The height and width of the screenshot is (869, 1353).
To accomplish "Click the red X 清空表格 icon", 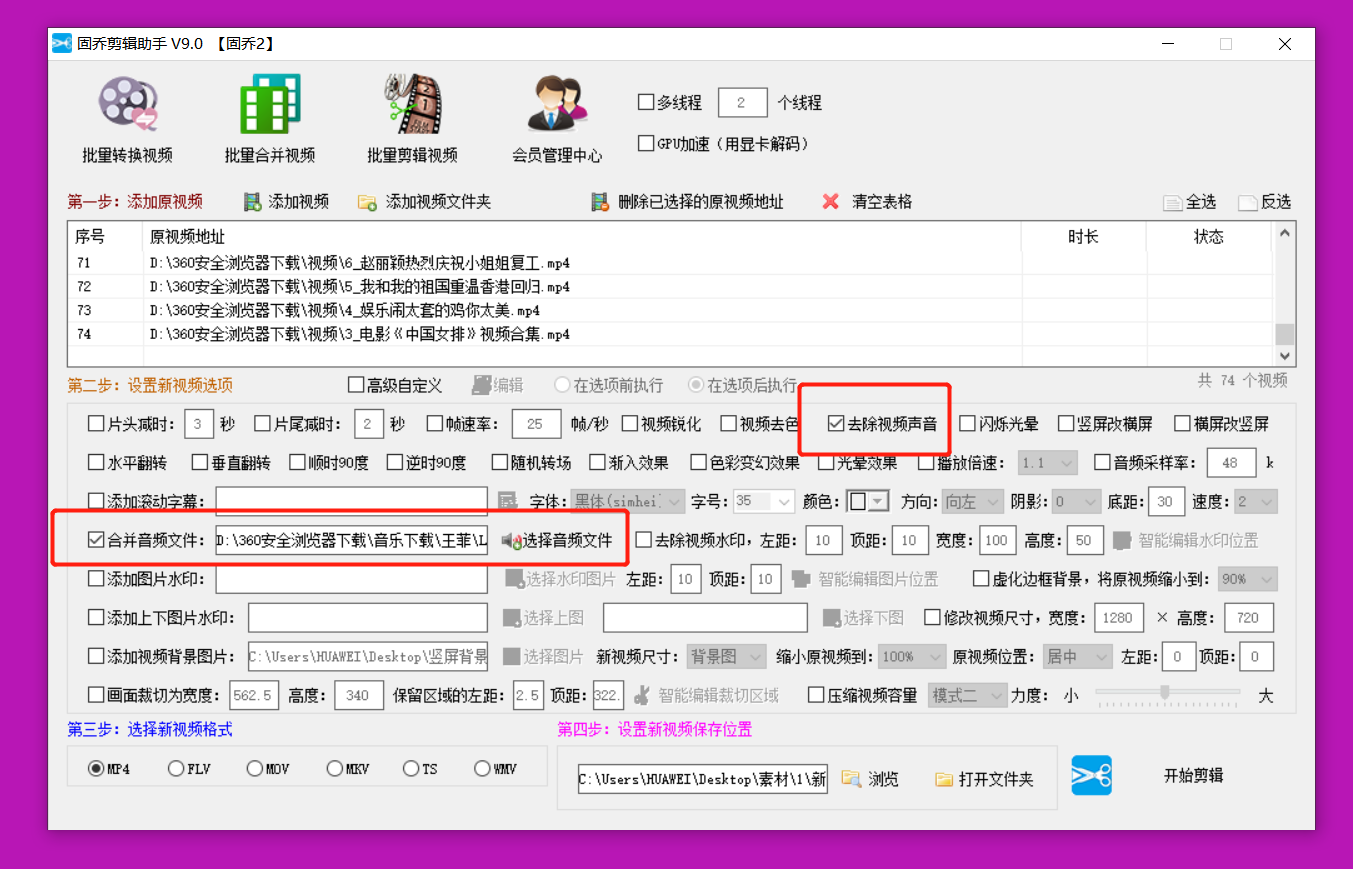I will pyautogui.click(x=830, y=202).
